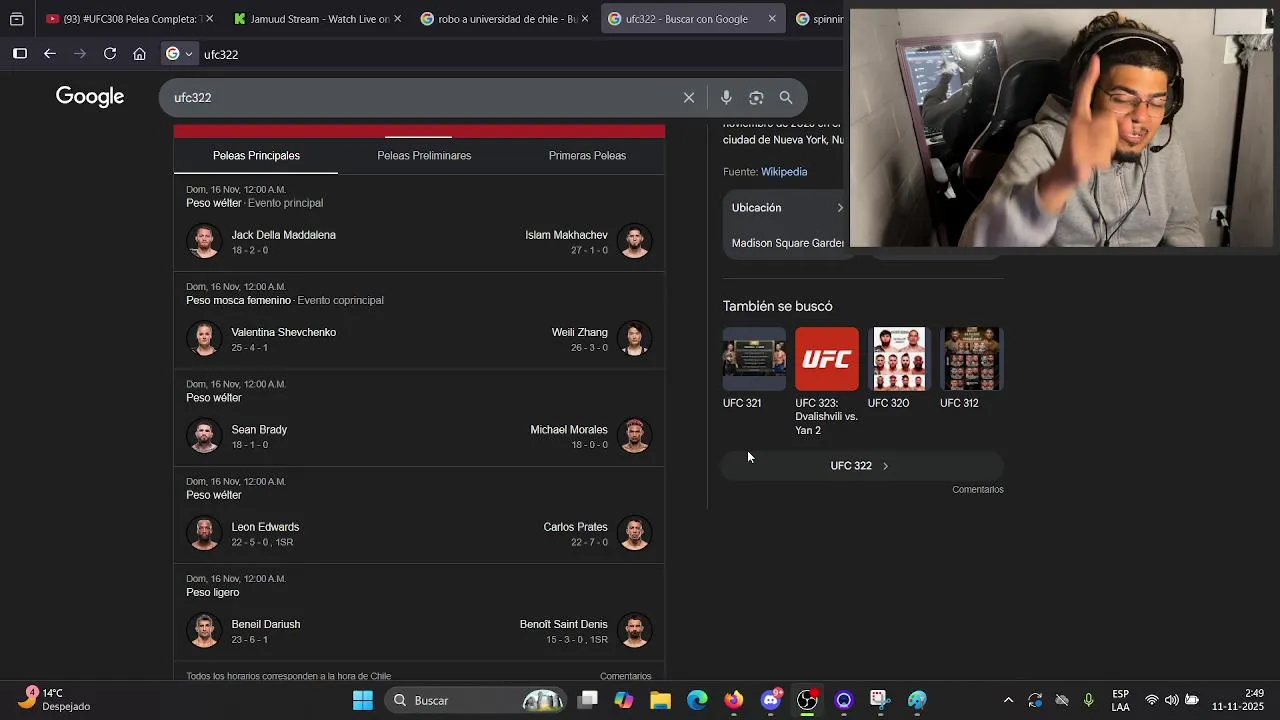Switch the ESP LAA keyboard language
1280x720 pixels.
(x=1121, y=700)
